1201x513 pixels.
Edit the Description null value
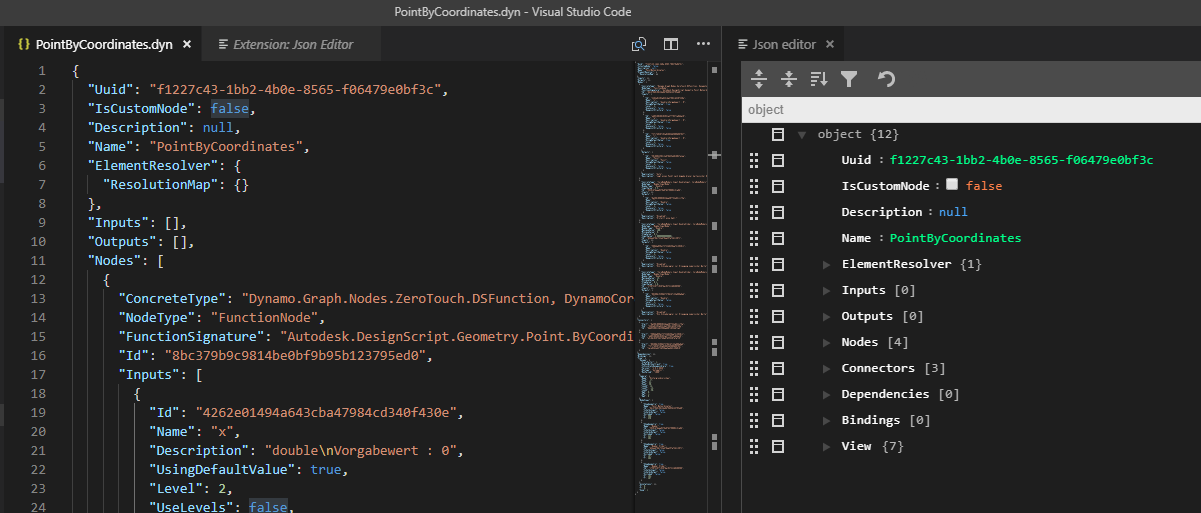point(953,212)
